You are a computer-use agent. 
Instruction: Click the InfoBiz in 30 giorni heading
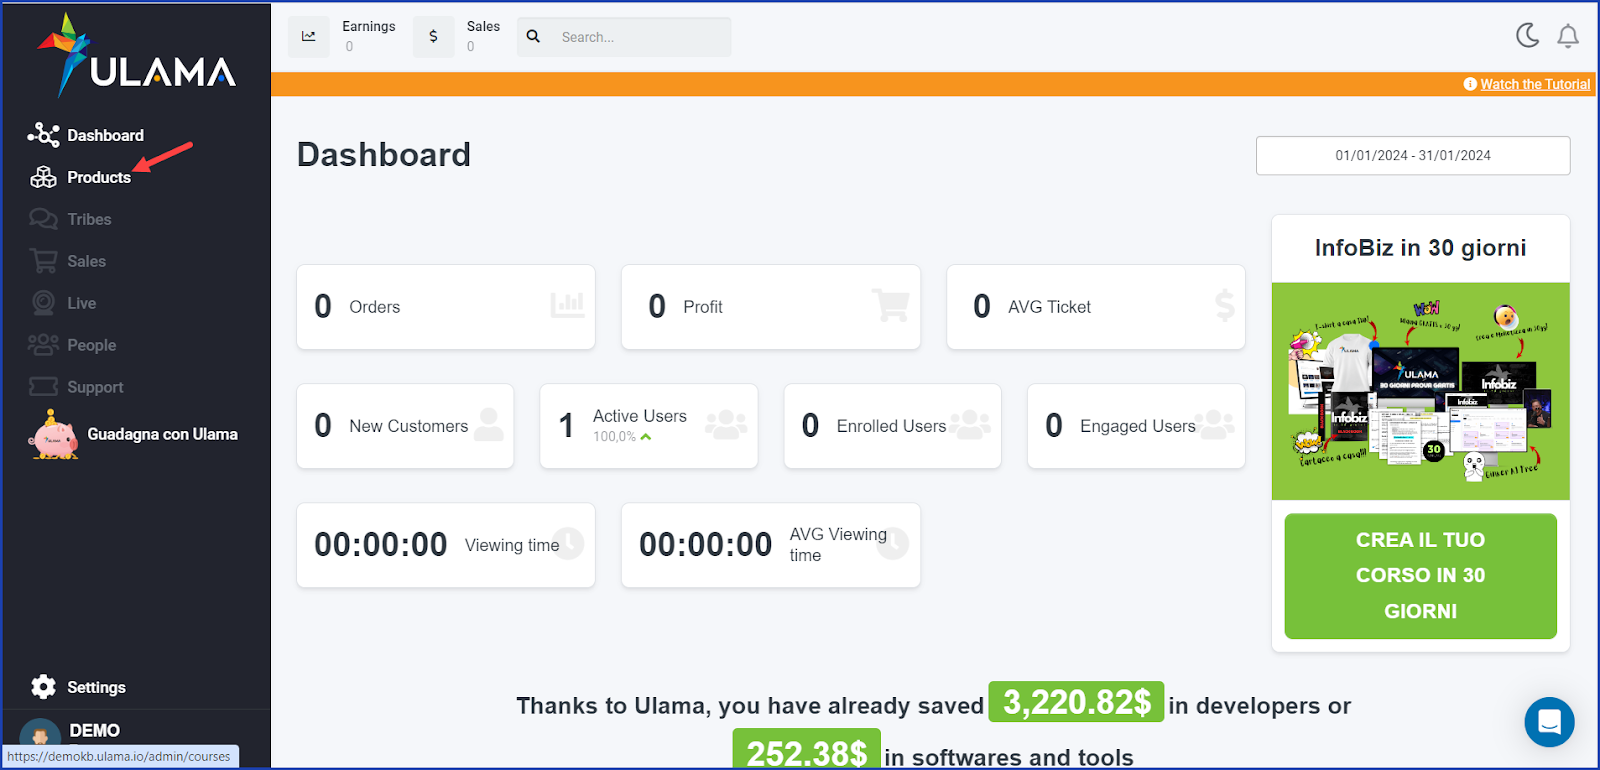point(1420,248)
